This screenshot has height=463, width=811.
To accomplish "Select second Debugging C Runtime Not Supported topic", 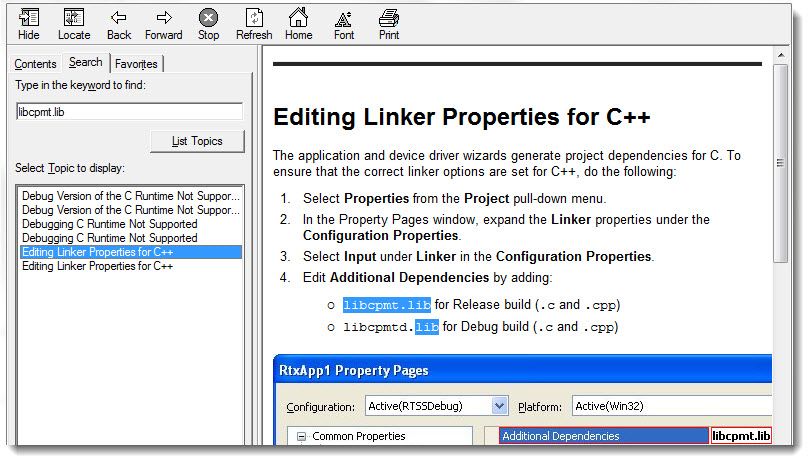I will [110, 239].
